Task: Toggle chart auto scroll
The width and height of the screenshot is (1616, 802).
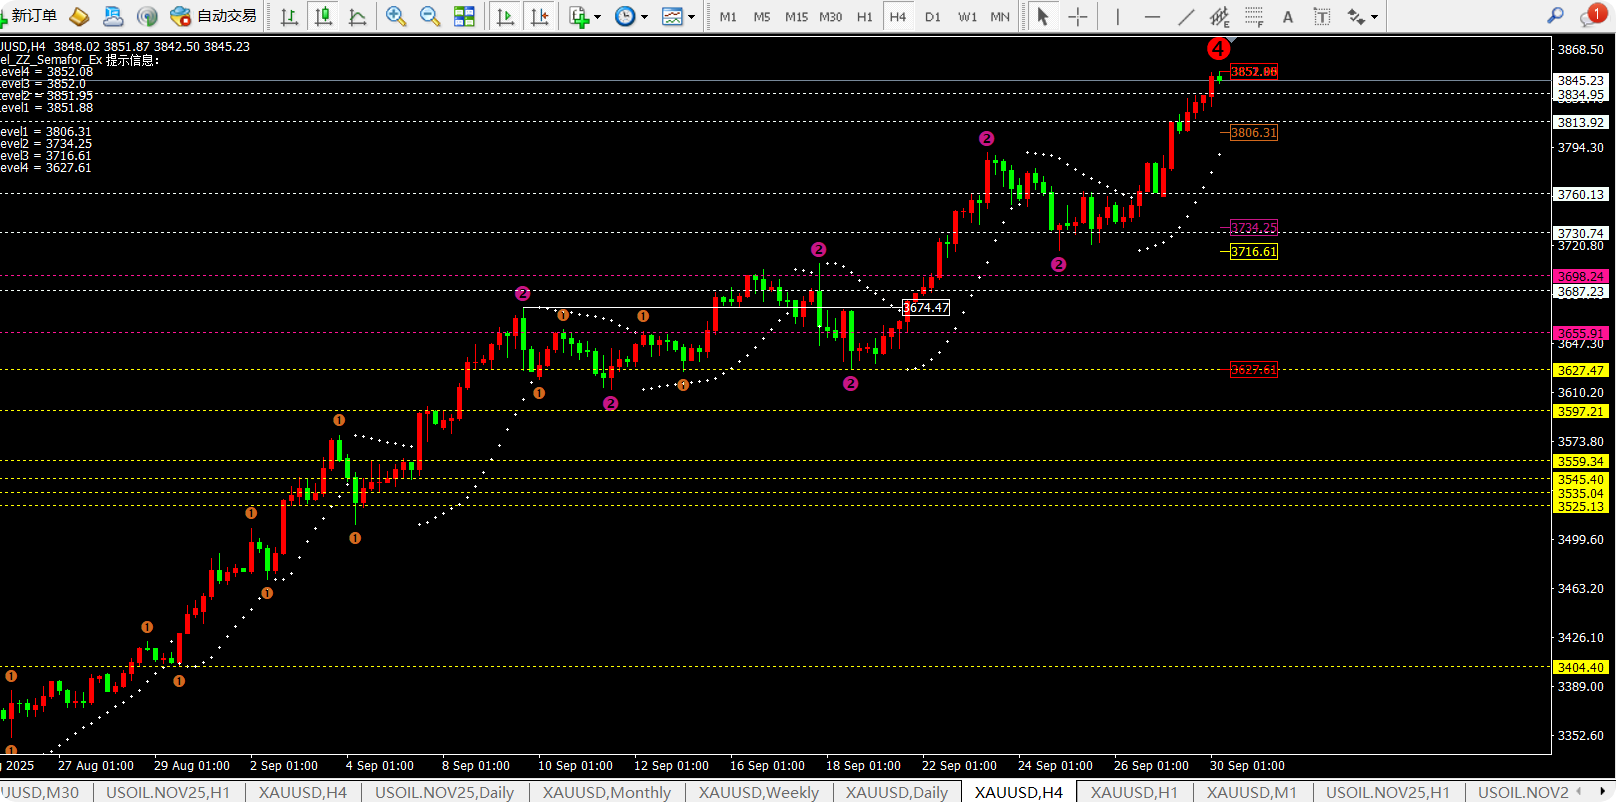Action: click(506, 16)
